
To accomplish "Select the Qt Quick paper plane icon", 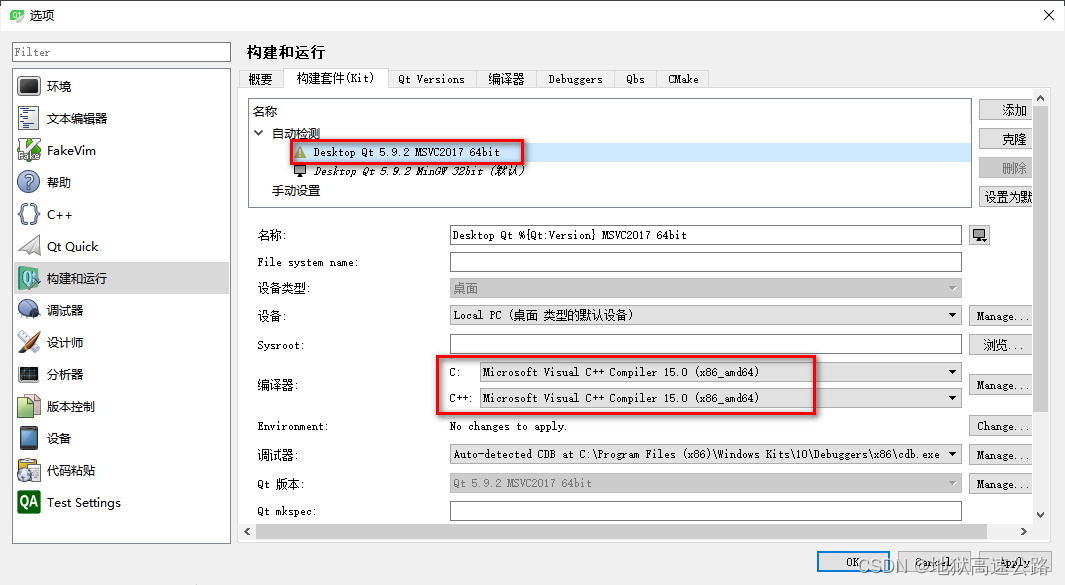I will point(29,246).
